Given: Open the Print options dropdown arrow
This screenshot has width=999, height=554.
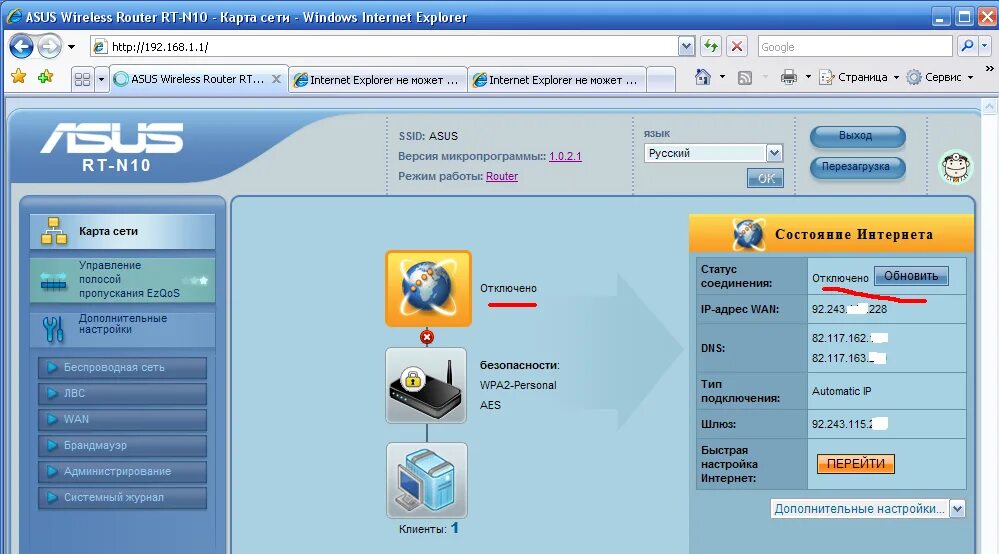Looking at the screenshot, I should tap(808, 77).
